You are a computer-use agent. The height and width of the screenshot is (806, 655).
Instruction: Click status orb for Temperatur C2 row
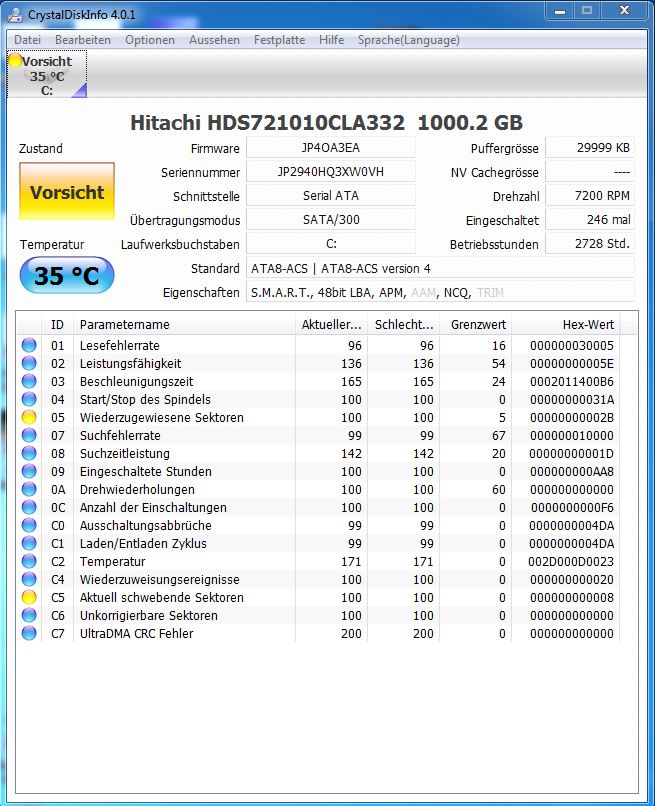(29, 561)
